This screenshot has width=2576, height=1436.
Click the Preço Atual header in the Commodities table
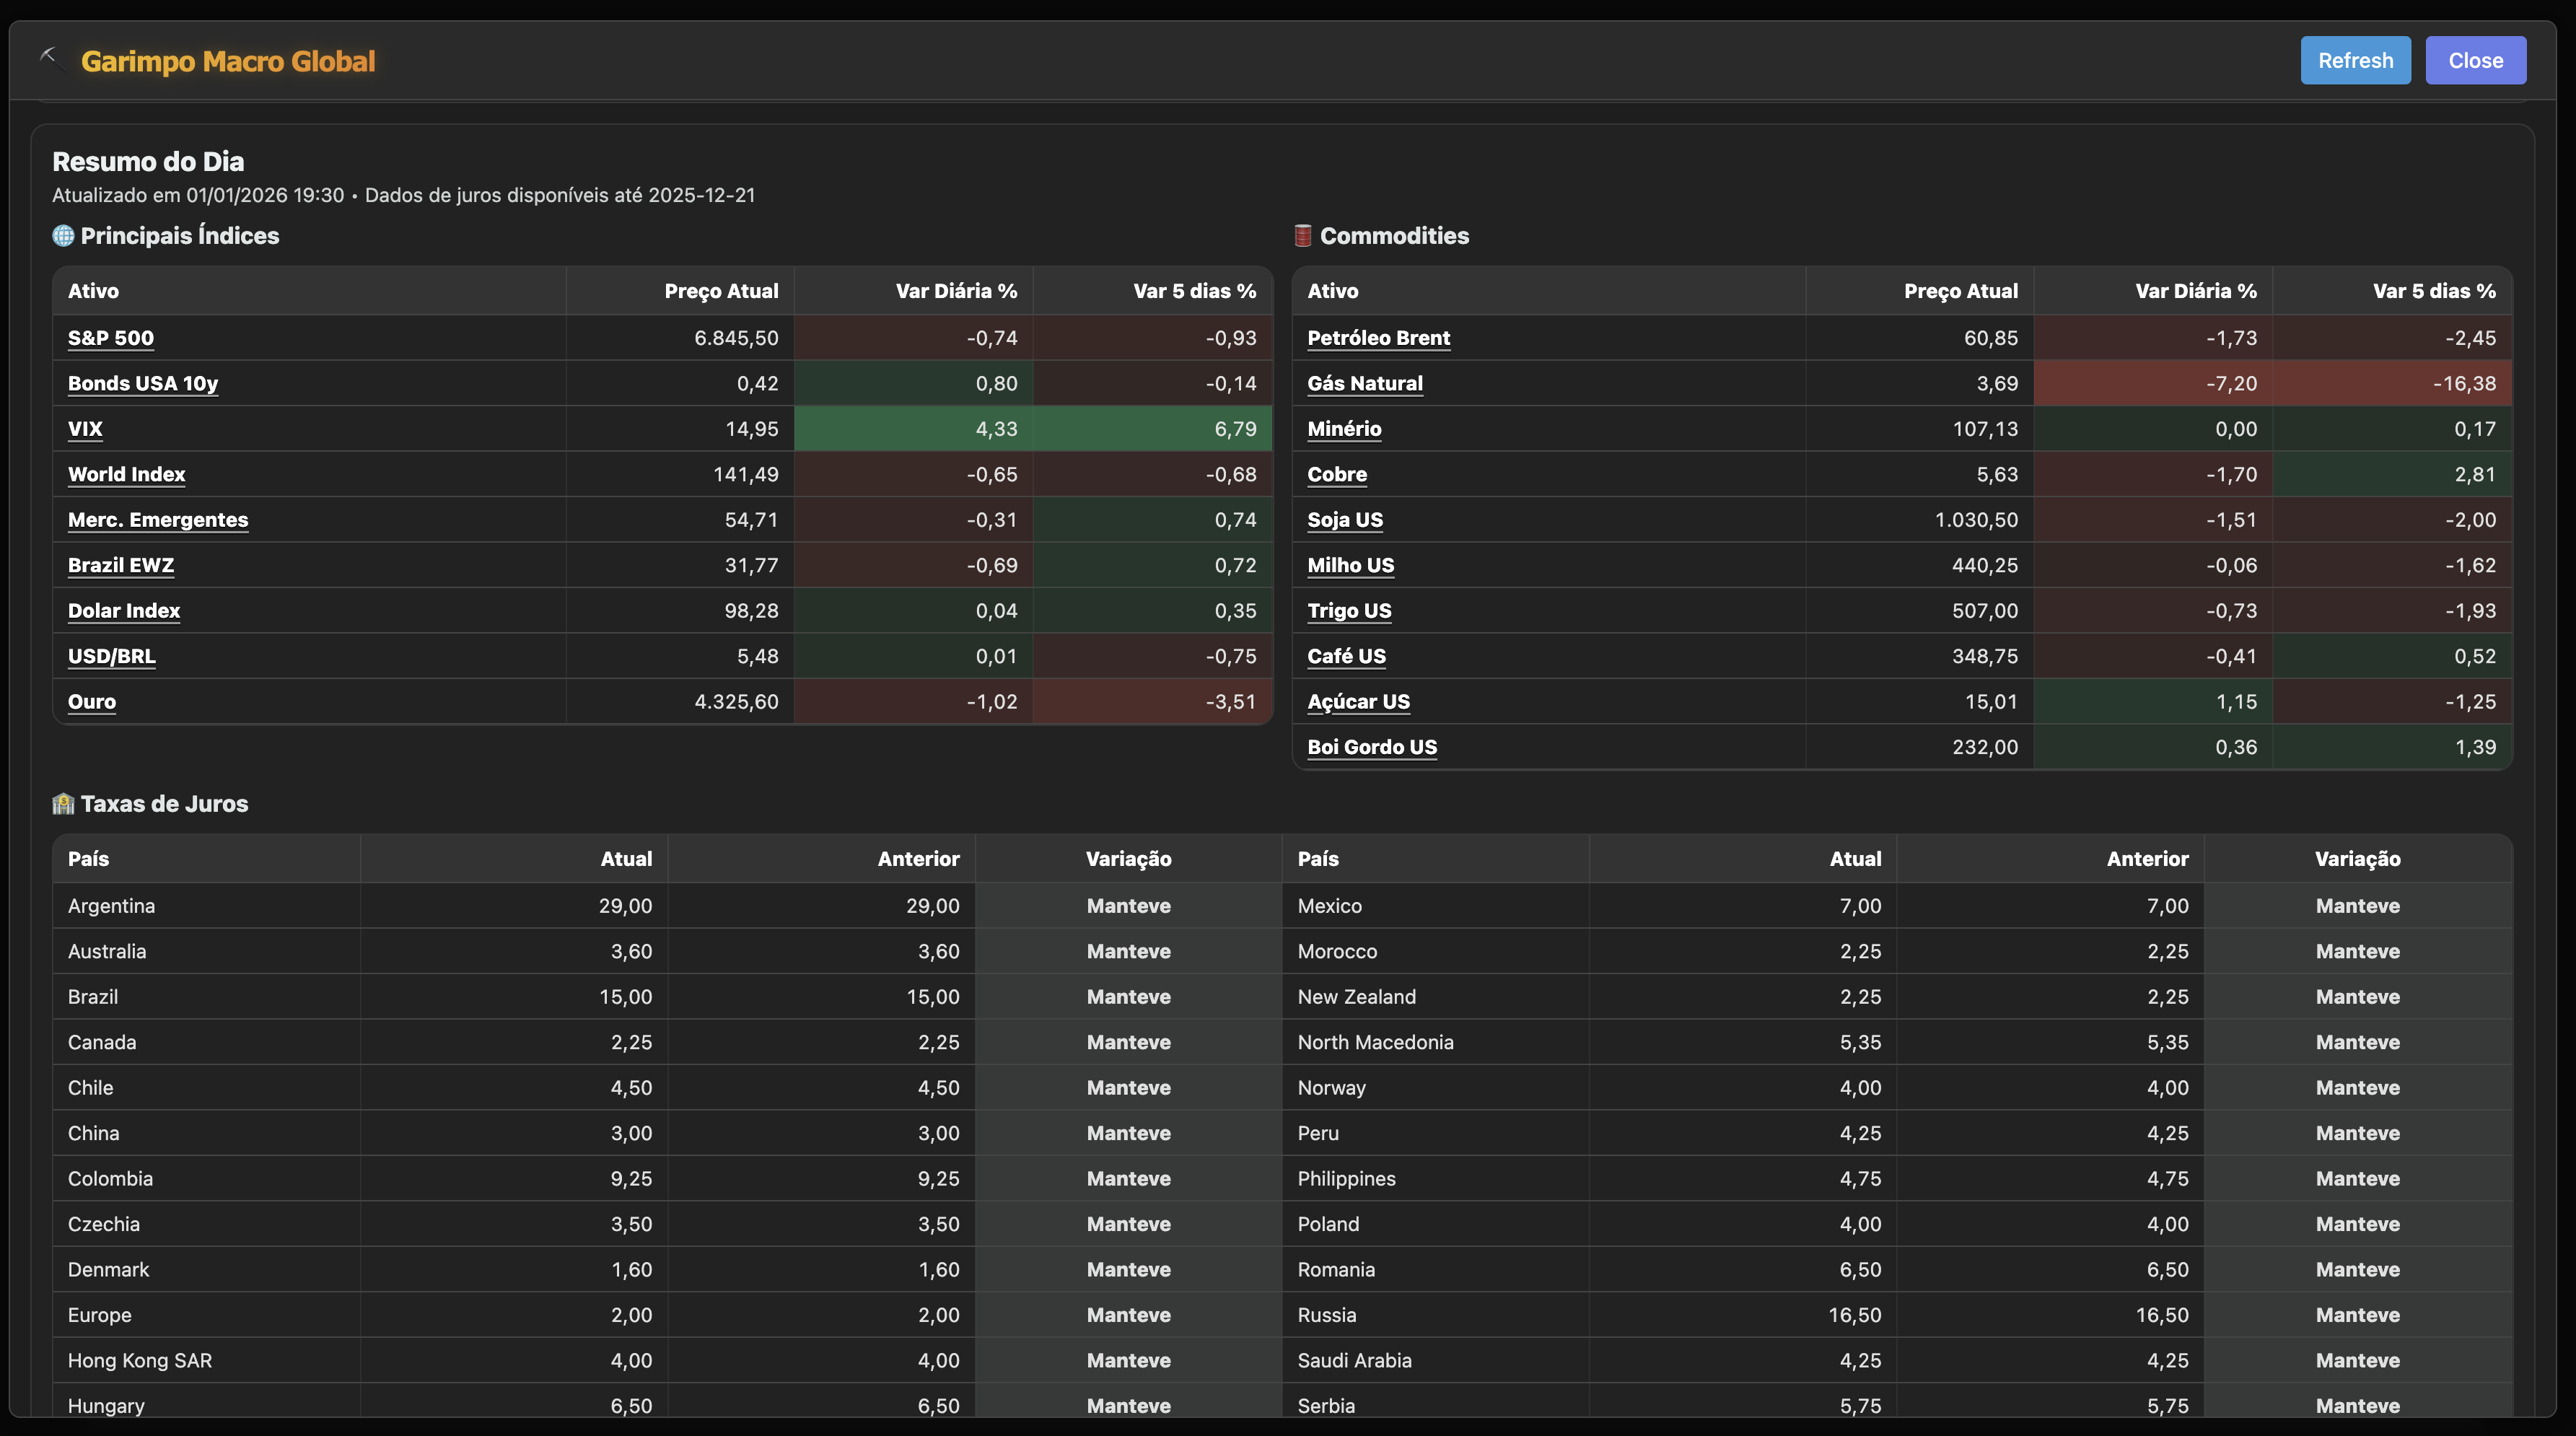tap(1960, 291)
